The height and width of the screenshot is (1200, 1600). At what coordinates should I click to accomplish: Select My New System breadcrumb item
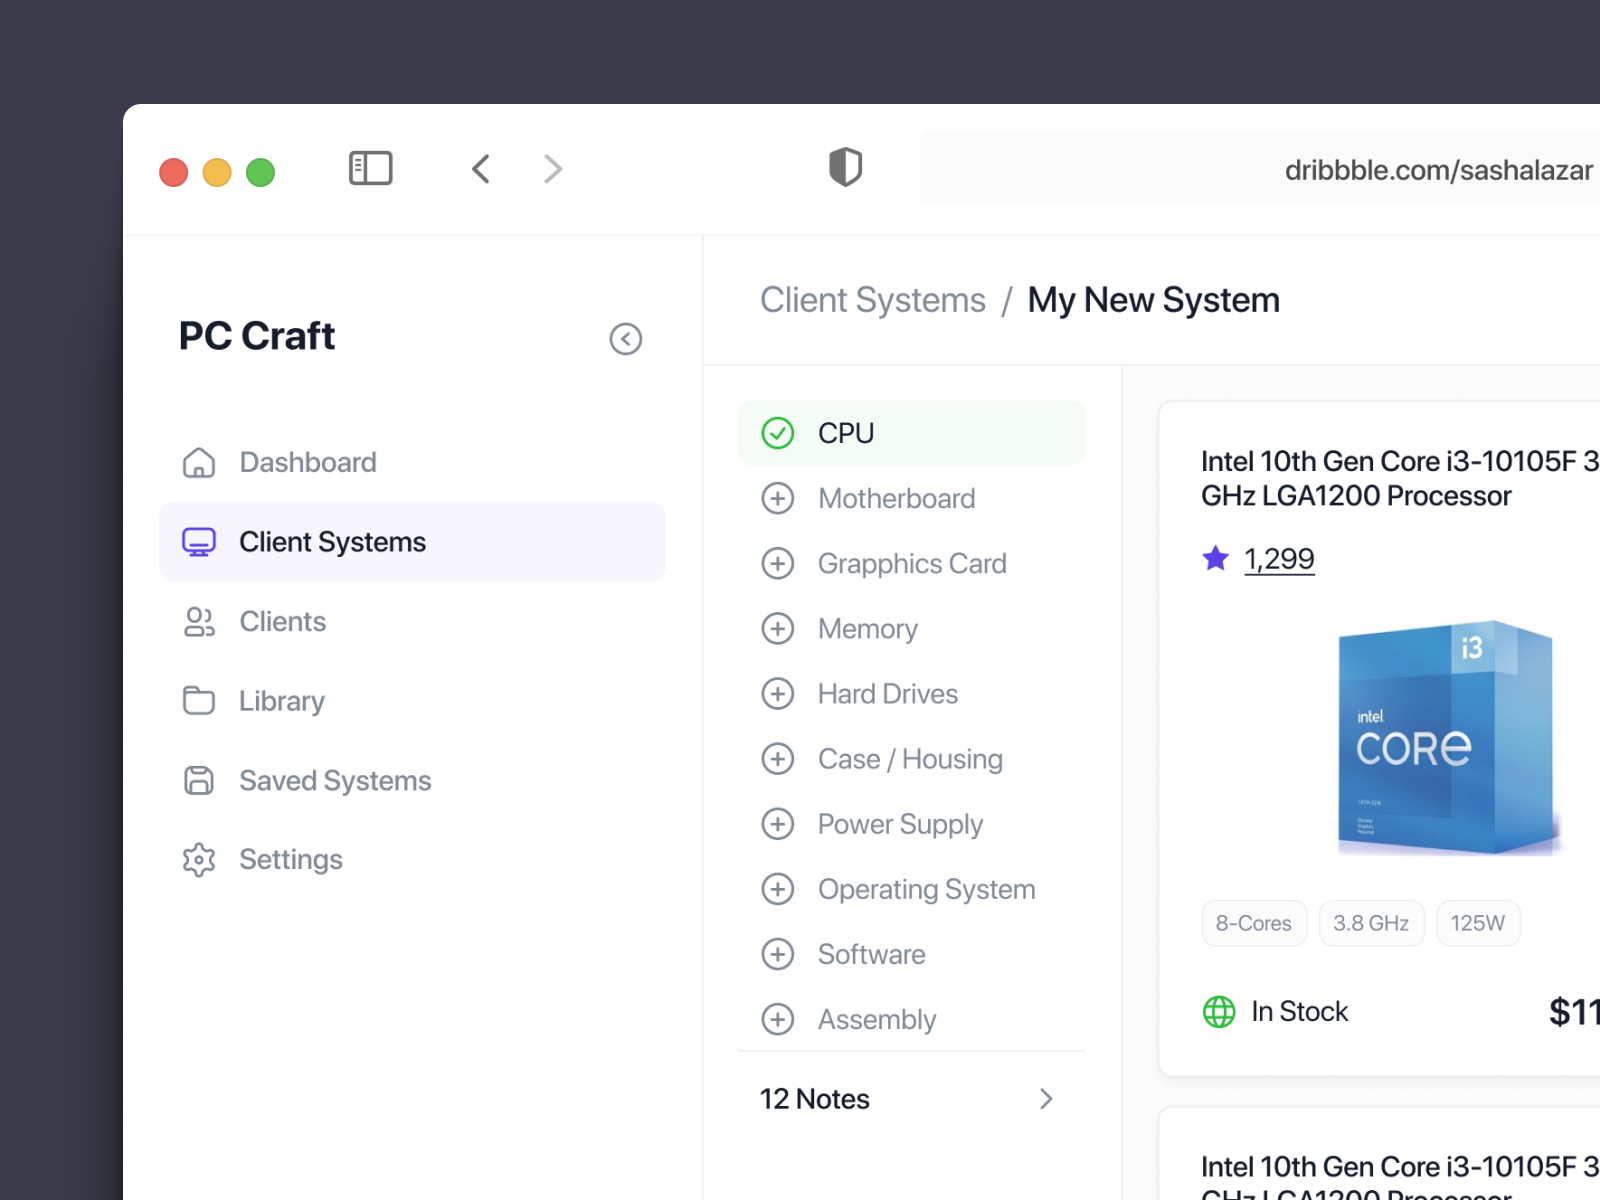click(1153, 300)
